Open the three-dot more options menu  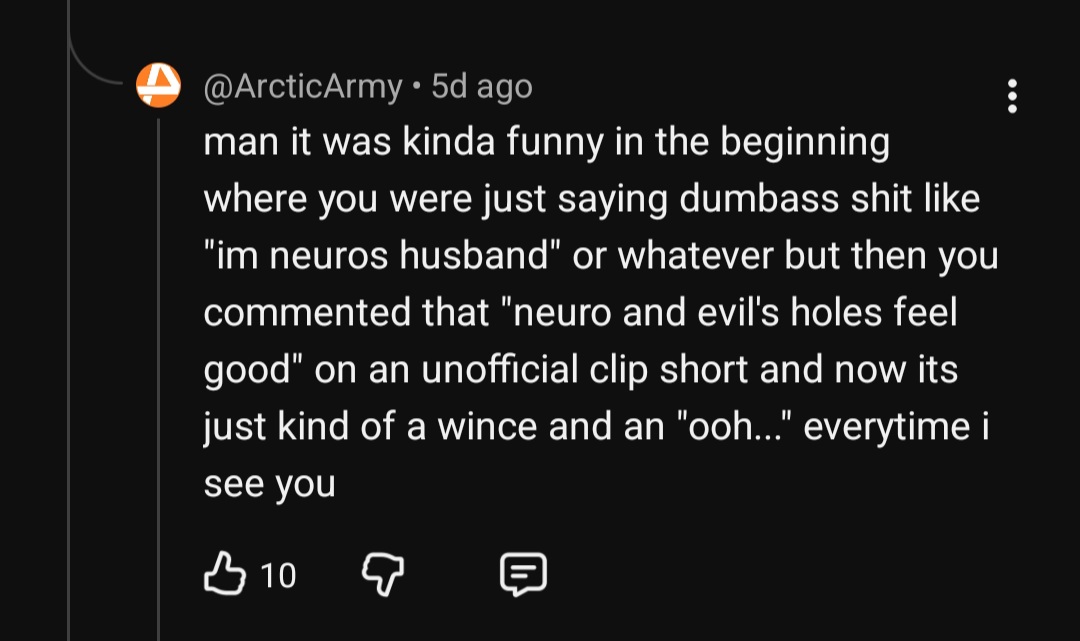(1012, 96)
